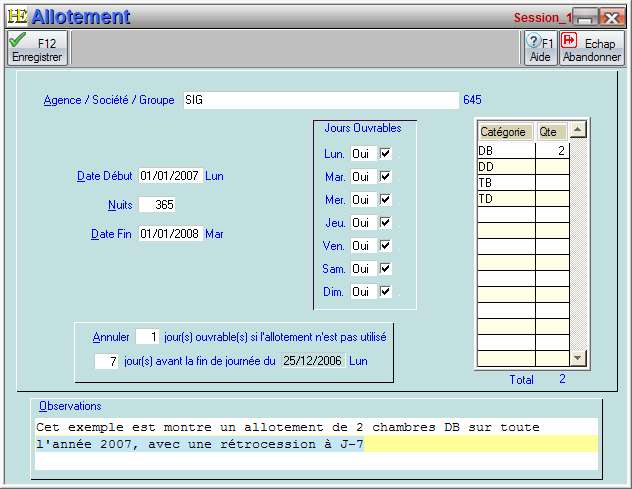Toggle the Dim. working day checkbox

click(385, 291)
